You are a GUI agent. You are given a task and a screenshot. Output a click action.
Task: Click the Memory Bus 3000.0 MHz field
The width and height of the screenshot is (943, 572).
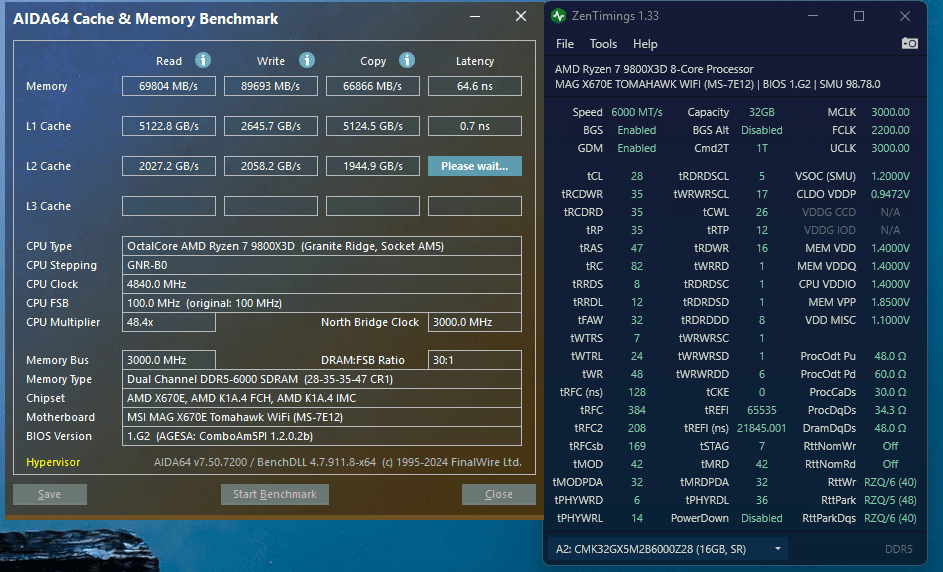point(168,360)
